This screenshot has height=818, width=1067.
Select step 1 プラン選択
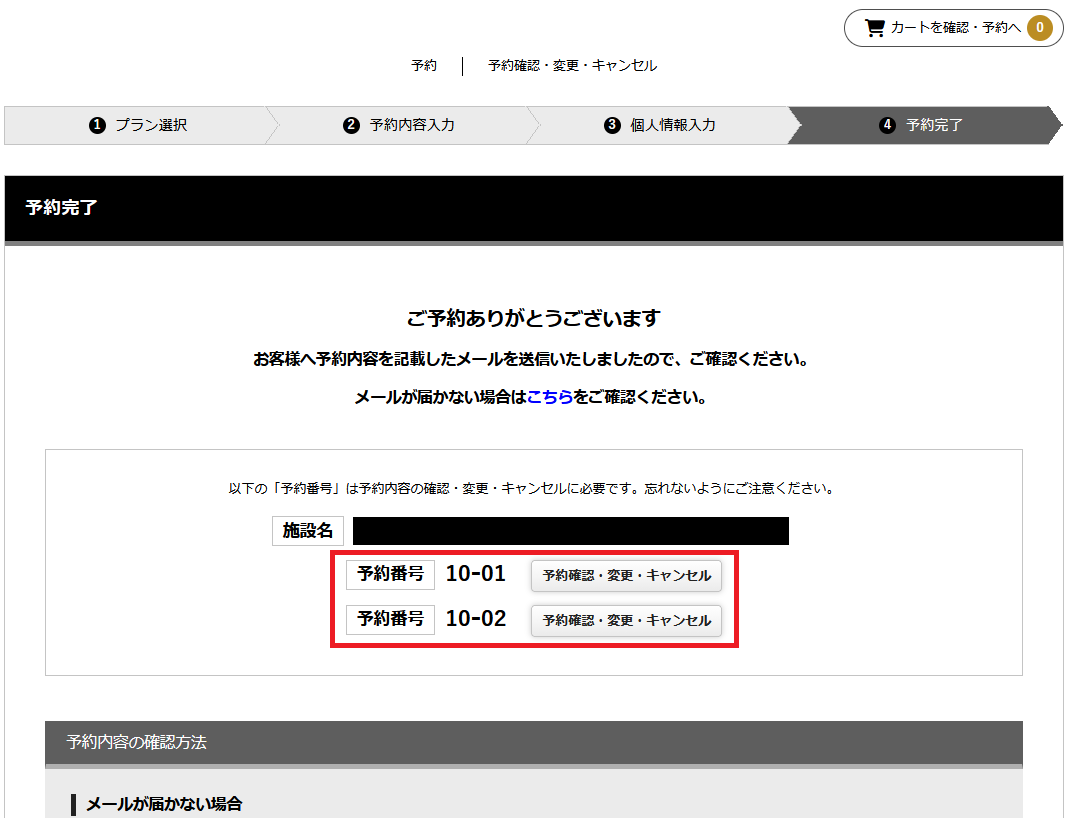pos(138,125)
